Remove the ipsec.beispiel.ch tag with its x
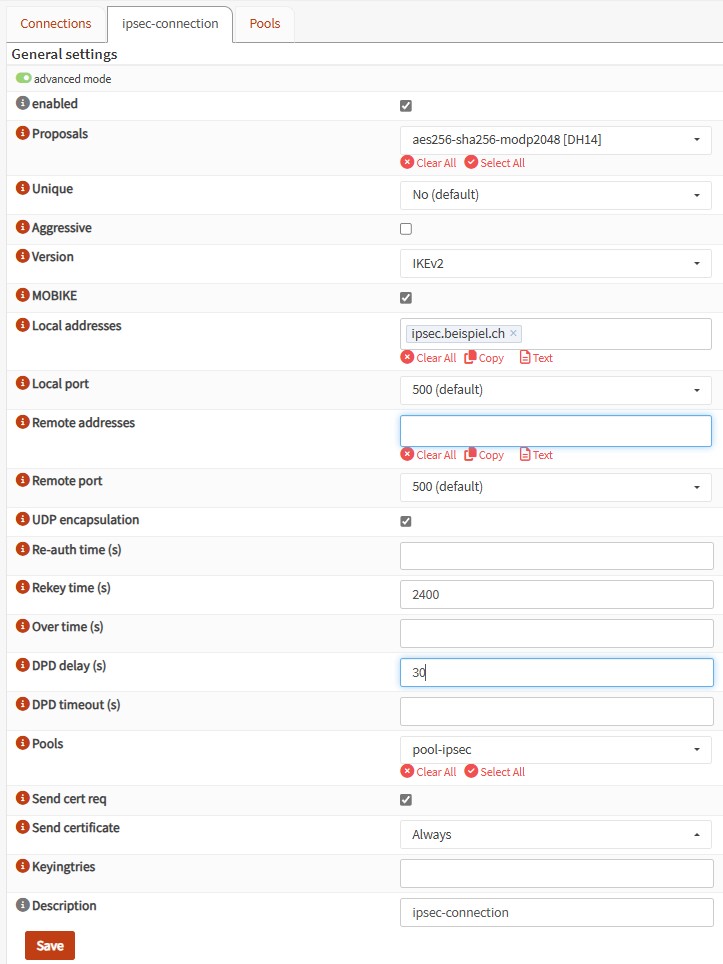Screen dimensions: 723x964 coord(513,334)
